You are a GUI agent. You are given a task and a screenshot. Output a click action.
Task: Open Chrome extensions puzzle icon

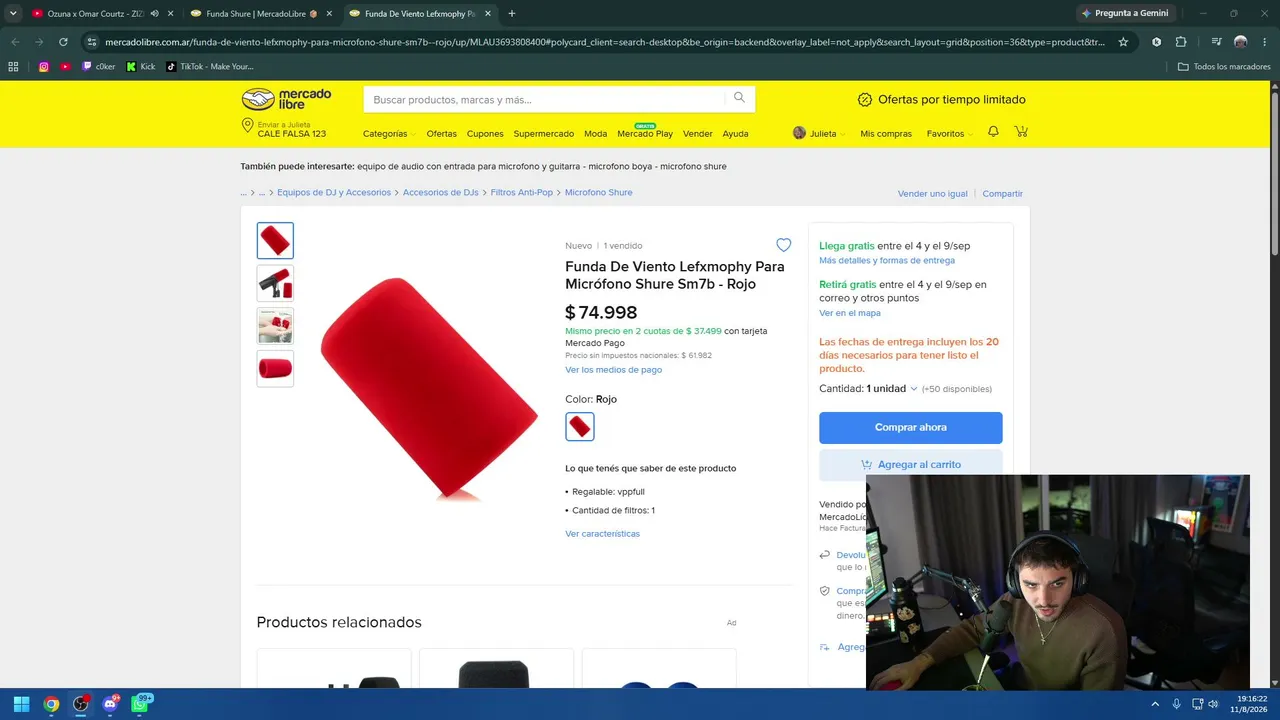click(x=1181, y=42)
